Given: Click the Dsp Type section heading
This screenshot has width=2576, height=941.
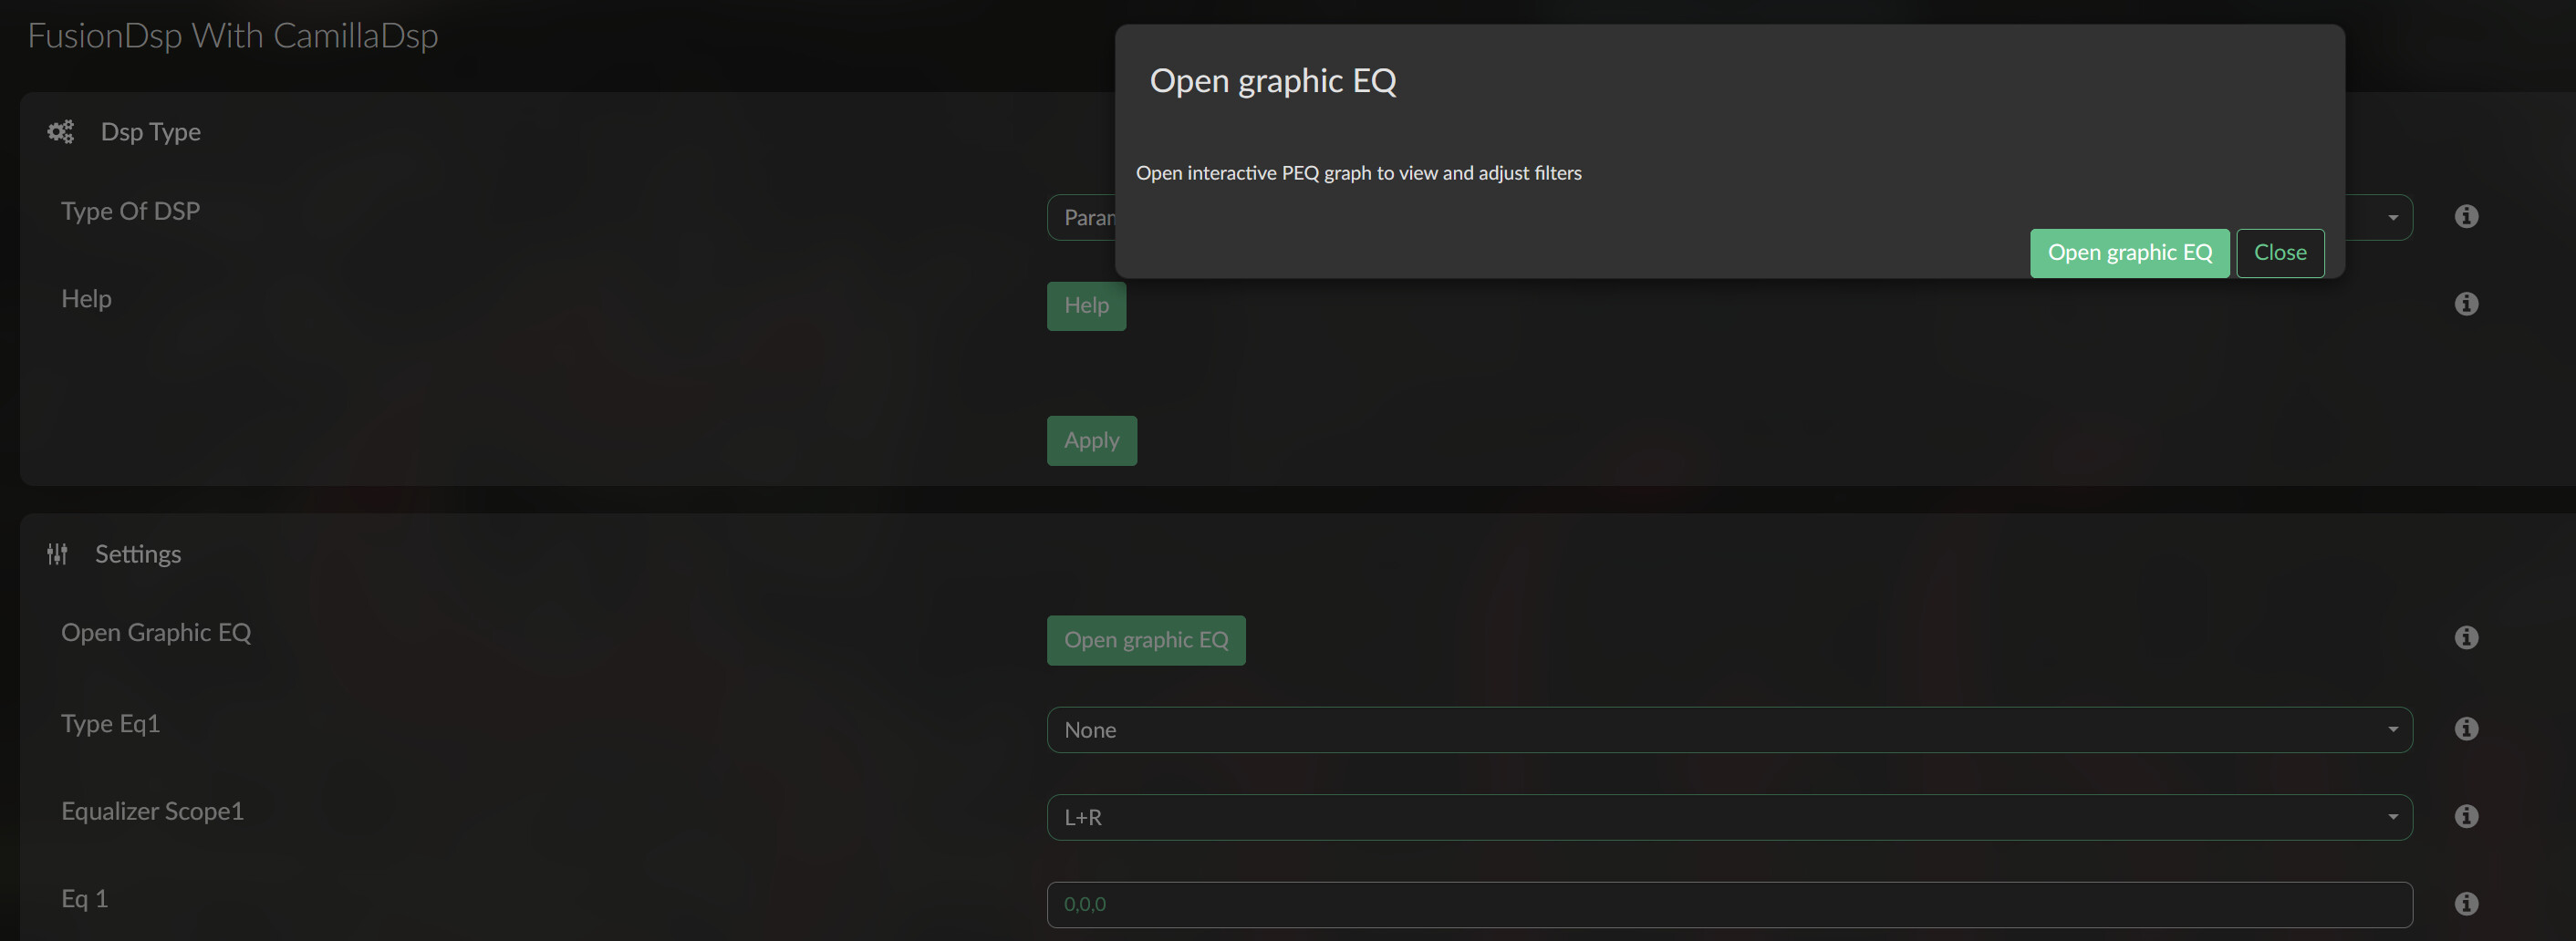Looking at the screenshot, I should (x=151, y=132).
